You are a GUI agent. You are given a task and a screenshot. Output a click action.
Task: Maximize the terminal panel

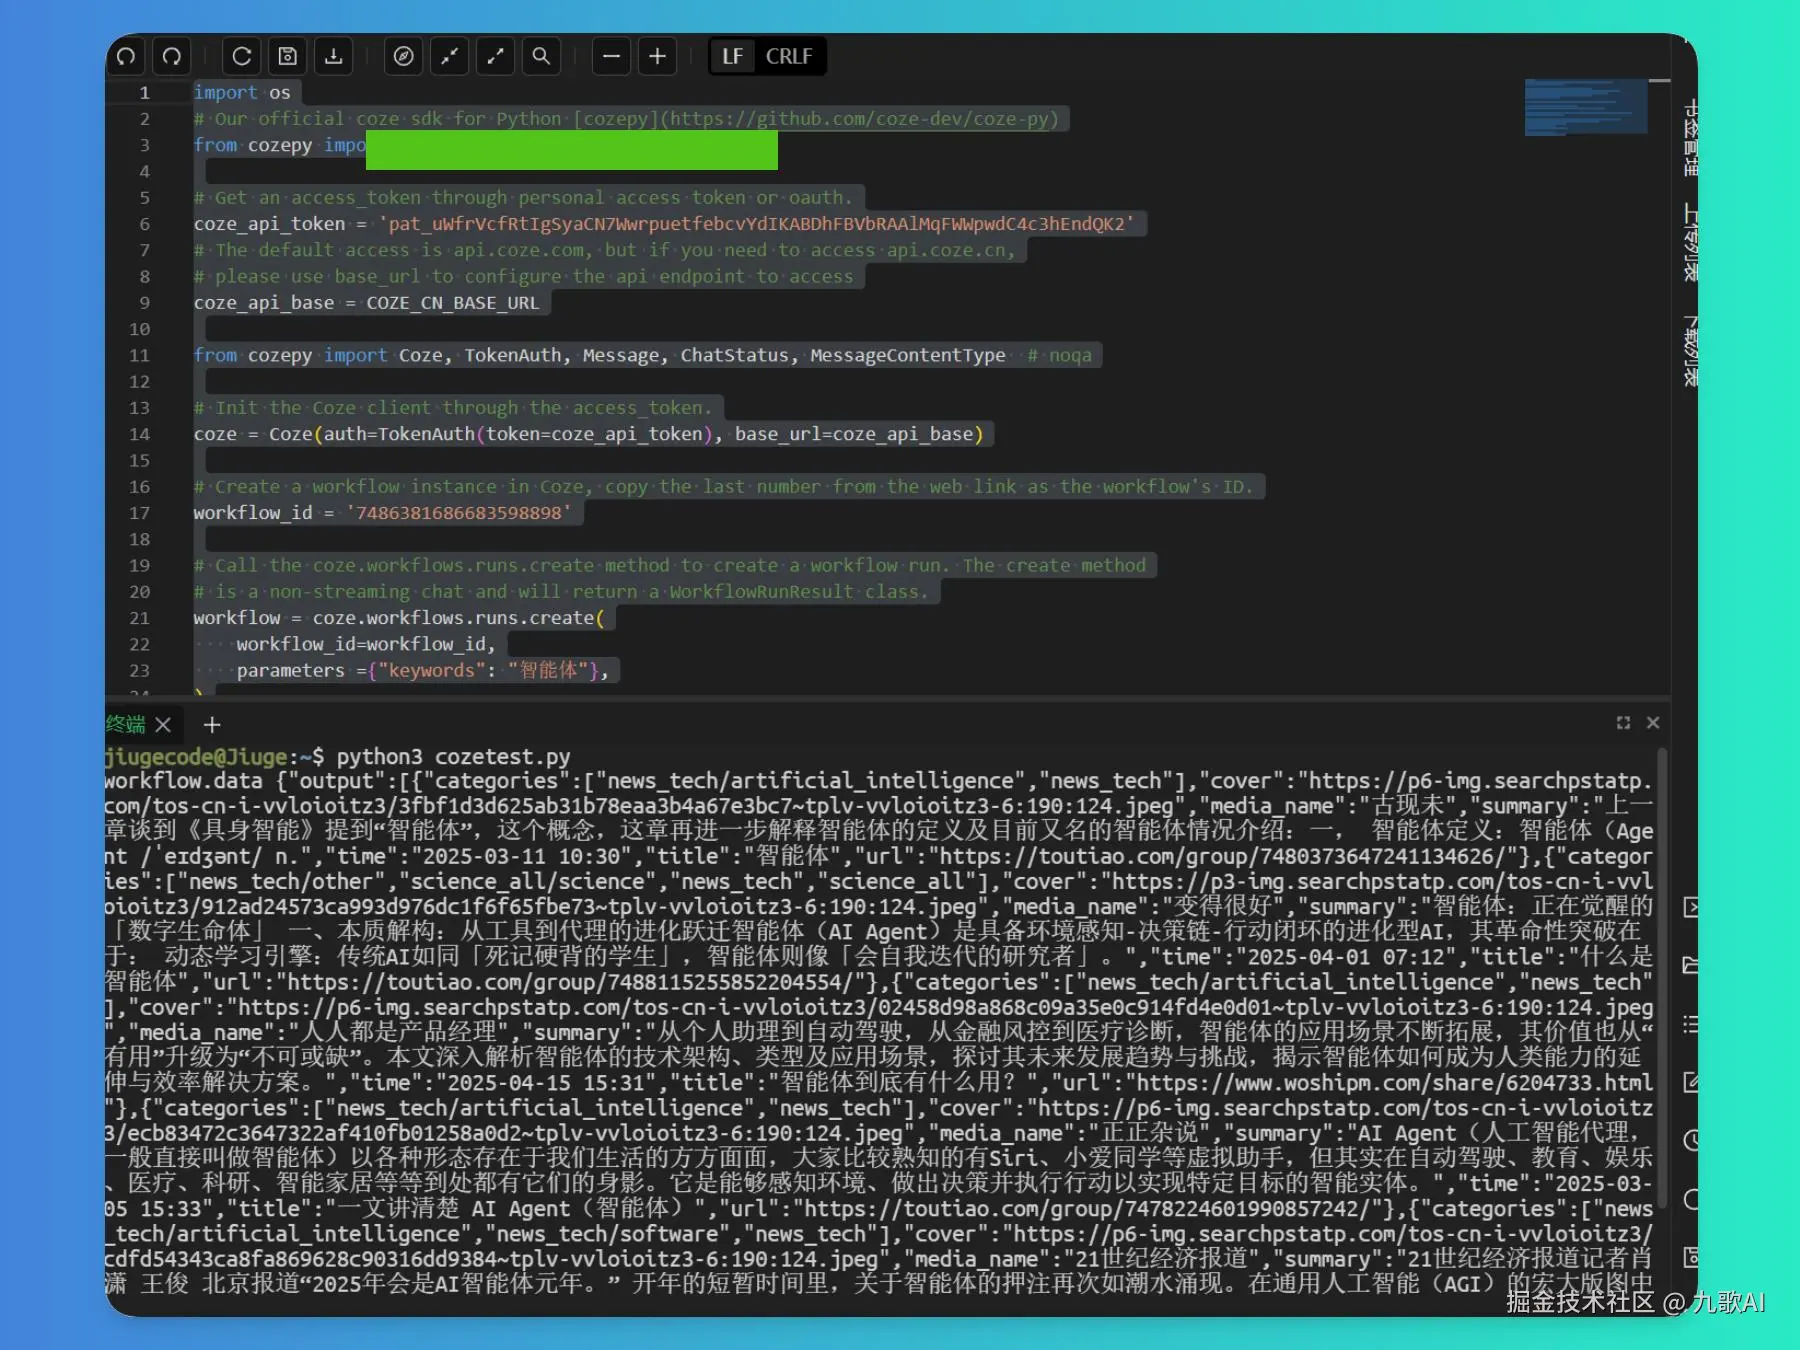click(x=1623, y=723)
